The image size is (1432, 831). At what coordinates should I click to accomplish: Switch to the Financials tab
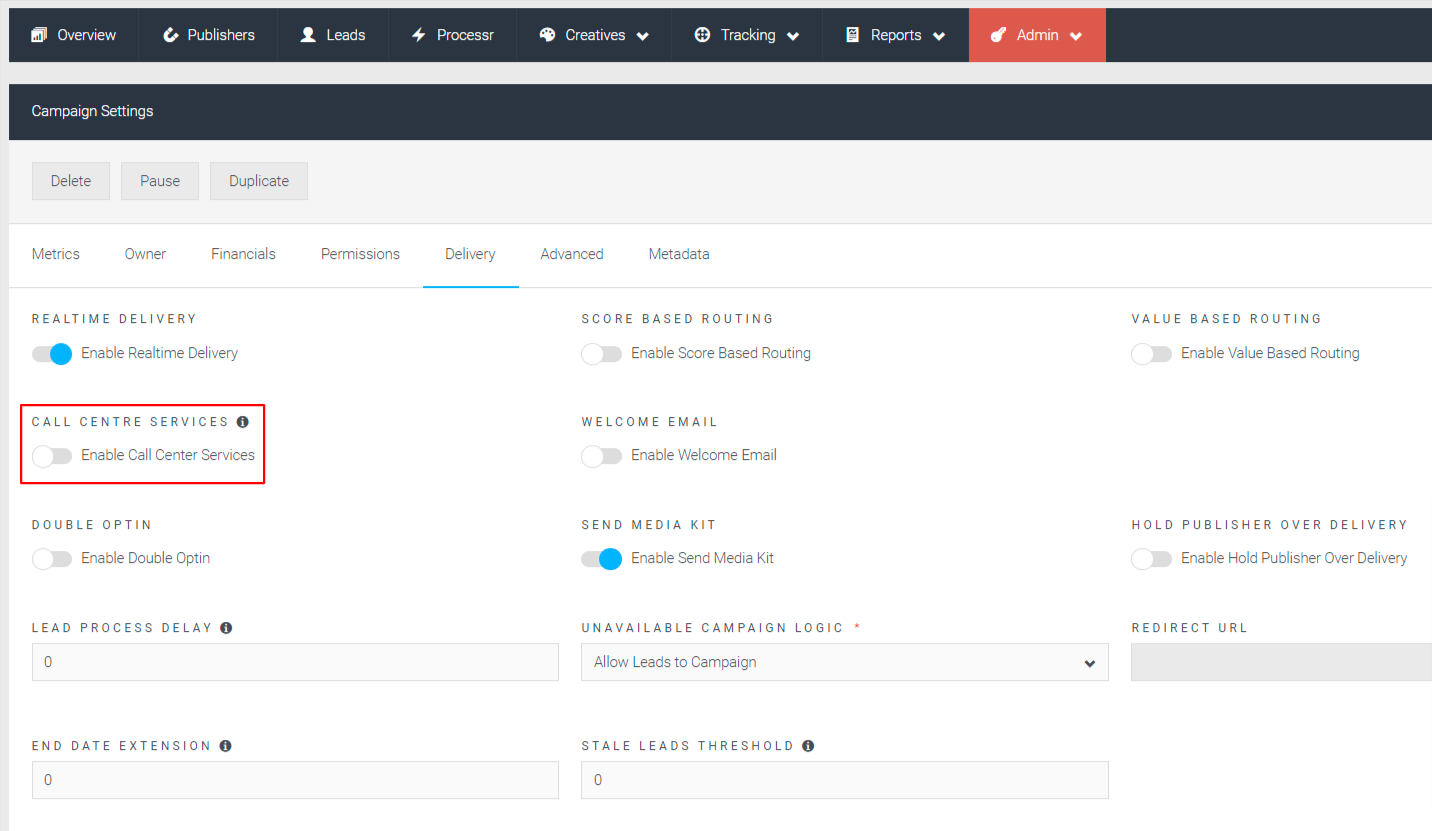click(243, 253)
